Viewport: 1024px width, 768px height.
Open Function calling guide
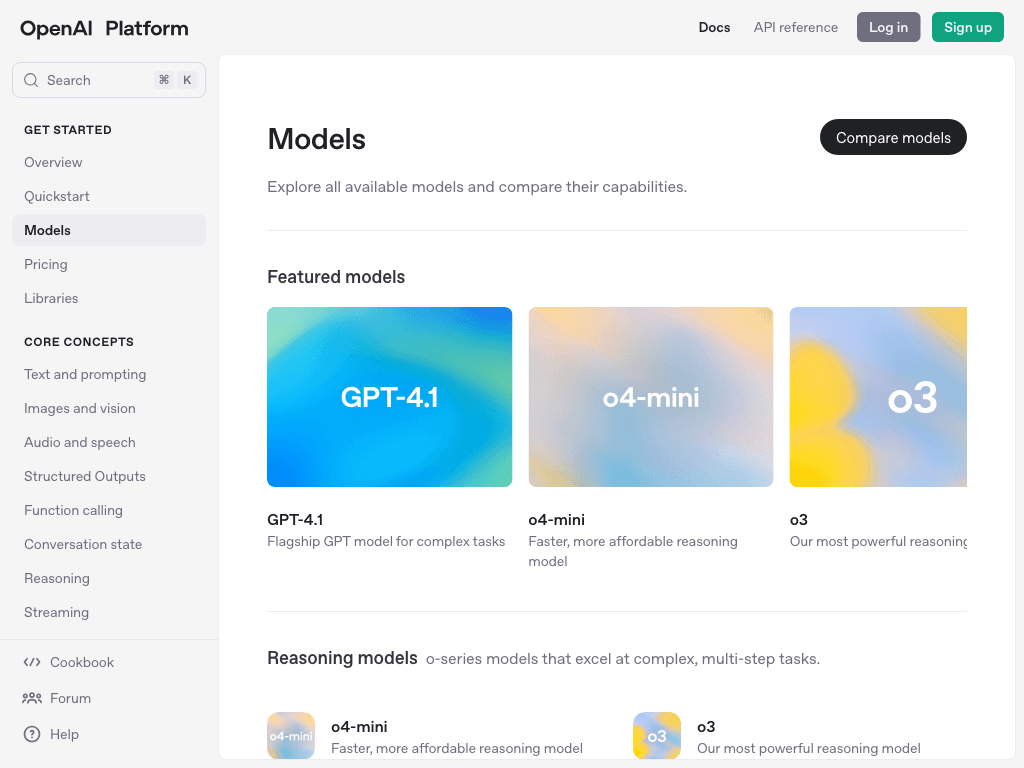tap(109, 510)
